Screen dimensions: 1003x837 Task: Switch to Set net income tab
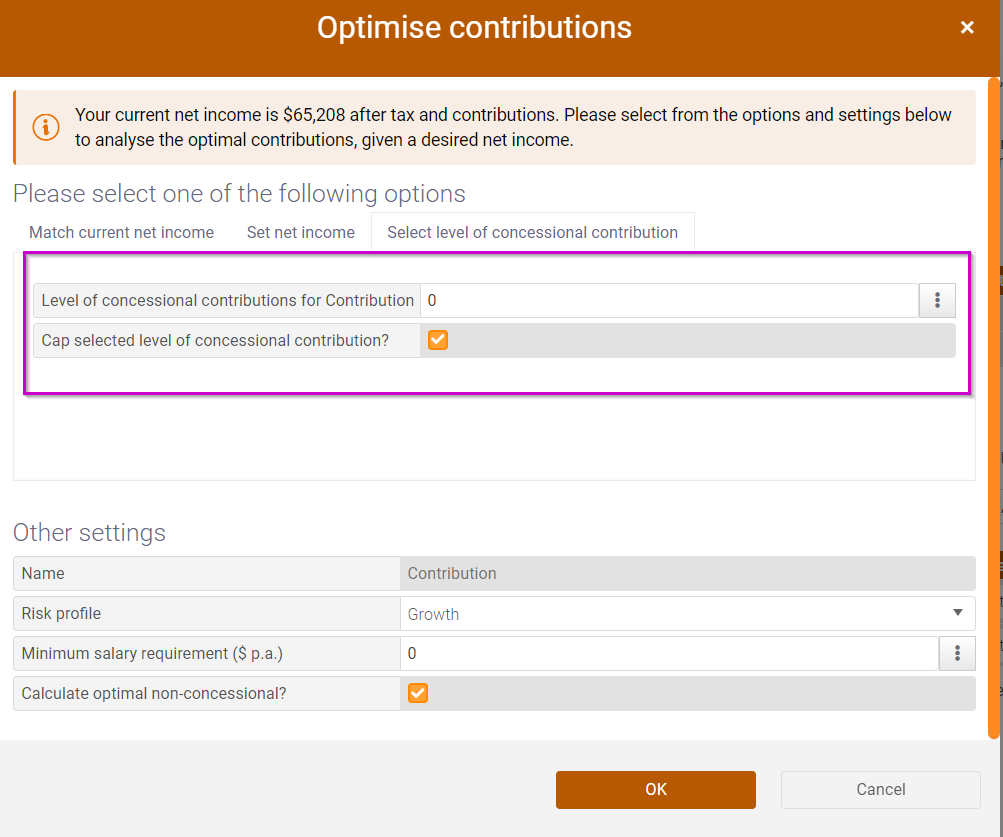click(x=300, y=232)
